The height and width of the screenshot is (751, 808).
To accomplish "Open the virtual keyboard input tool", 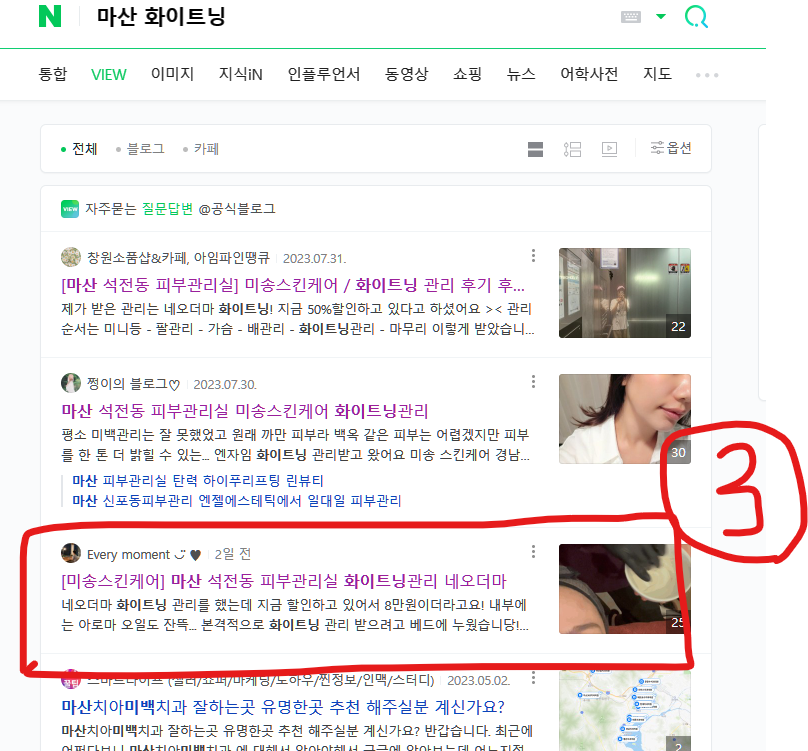I will coord(631,16).
